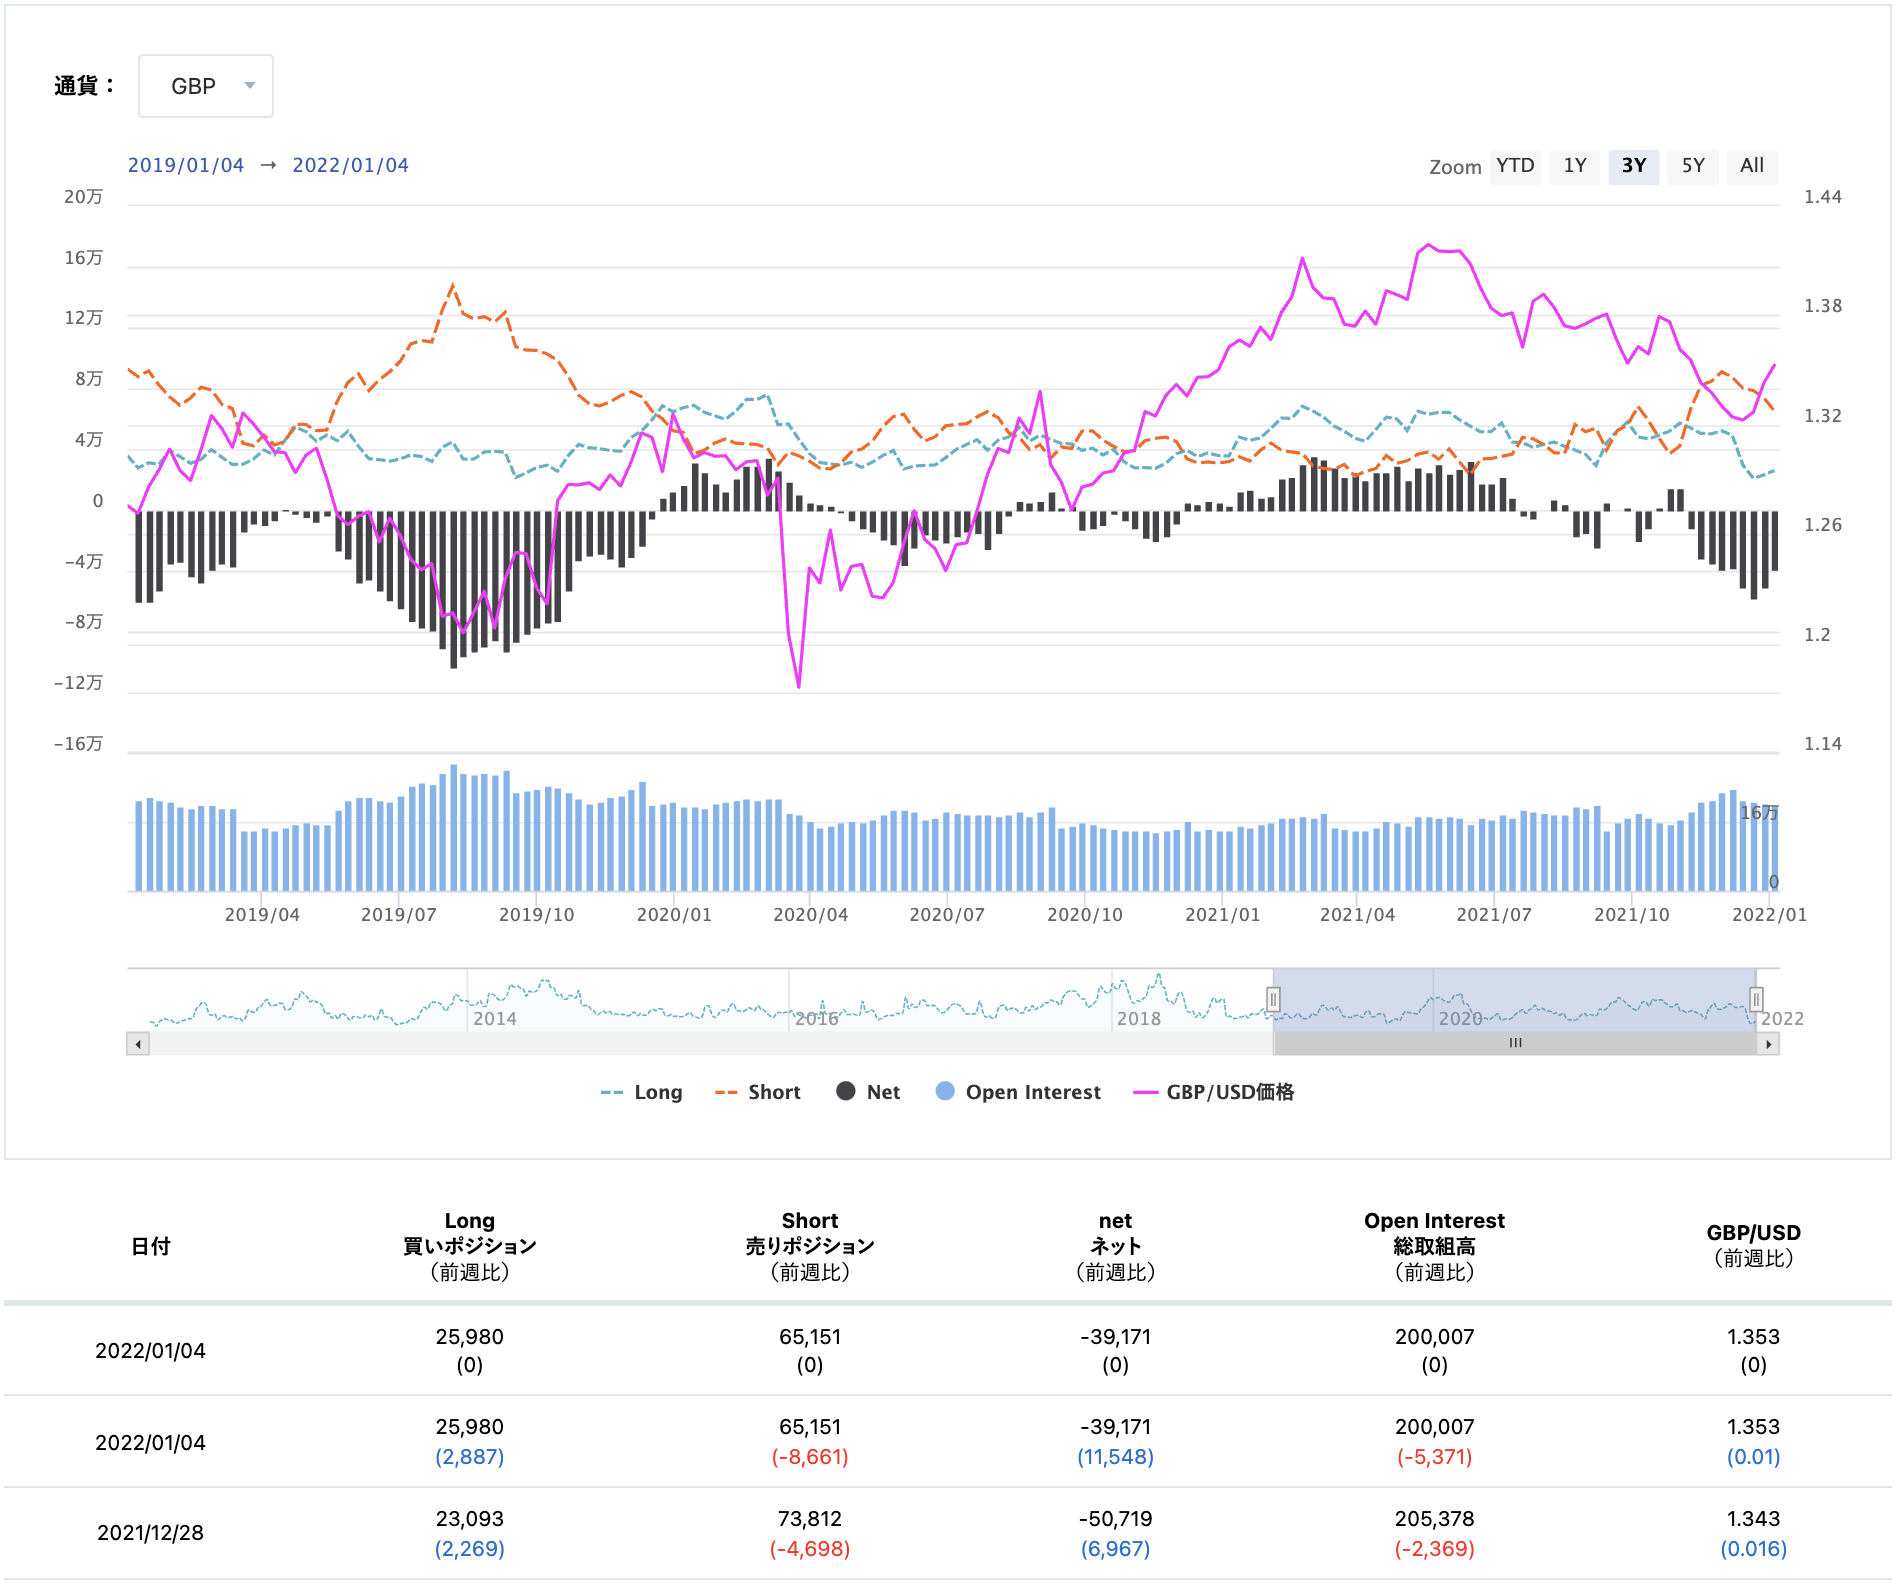Click the navigator scrollbar thumb
The image size is (1900, 1588).
(1515, 1044)
